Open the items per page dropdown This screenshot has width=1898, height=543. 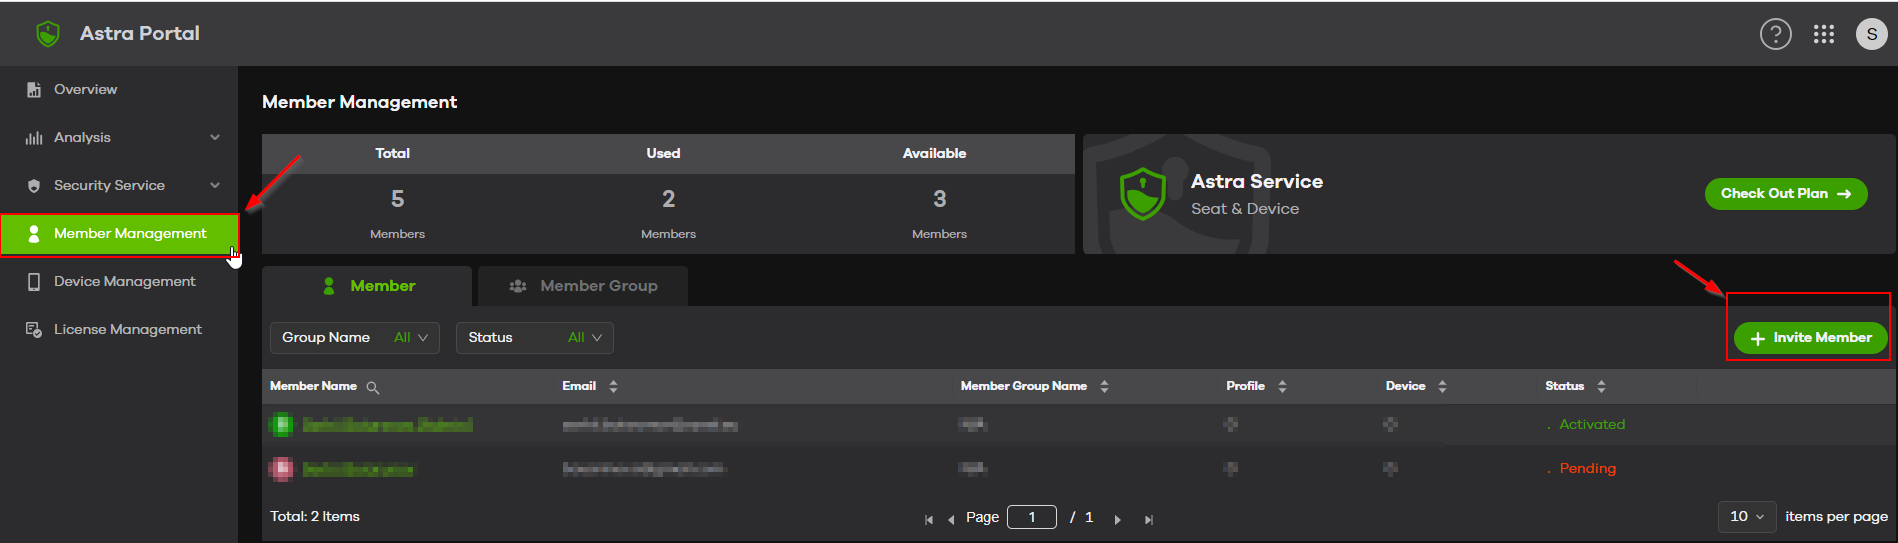[x=1747, y=517]
